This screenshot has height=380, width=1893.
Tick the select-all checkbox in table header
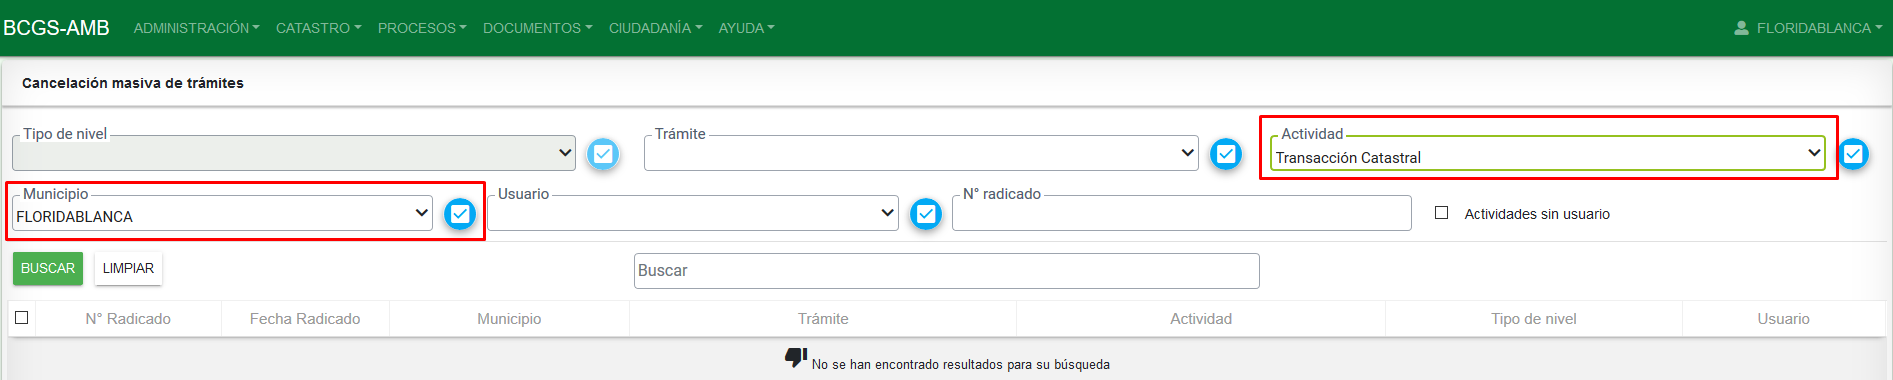pos(21,318)
